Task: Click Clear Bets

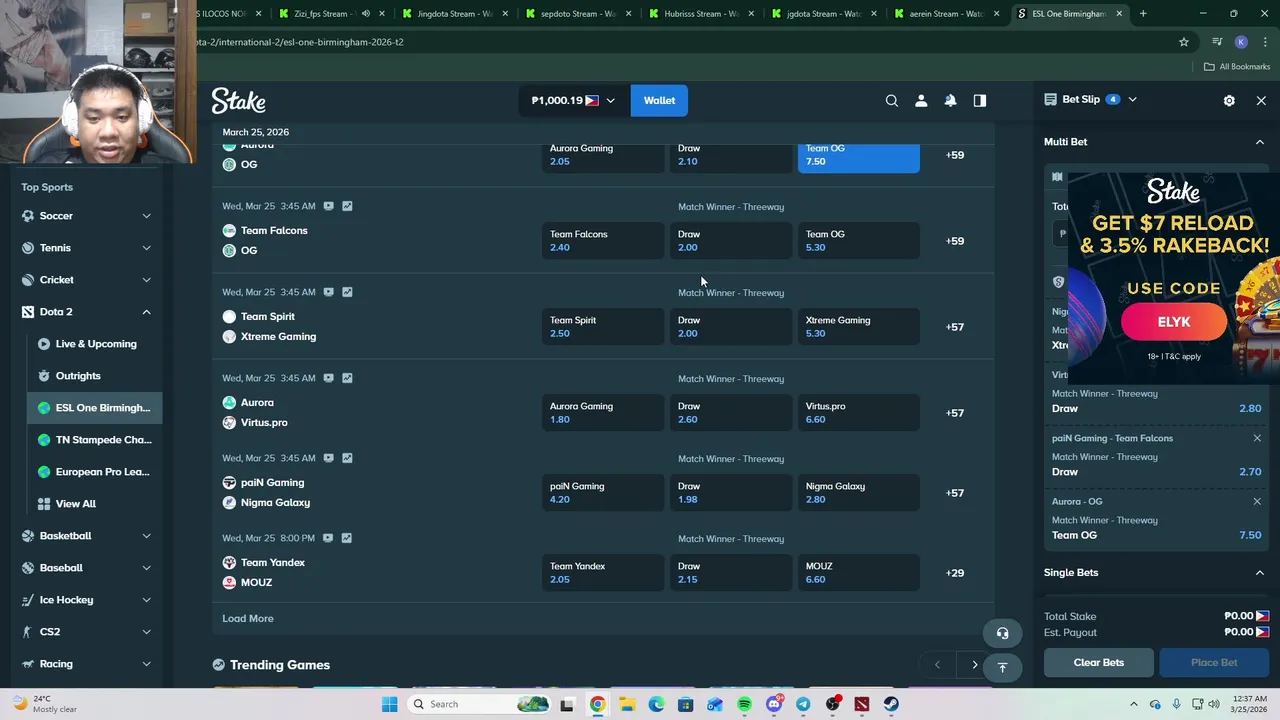Action: pos(1099,662)
